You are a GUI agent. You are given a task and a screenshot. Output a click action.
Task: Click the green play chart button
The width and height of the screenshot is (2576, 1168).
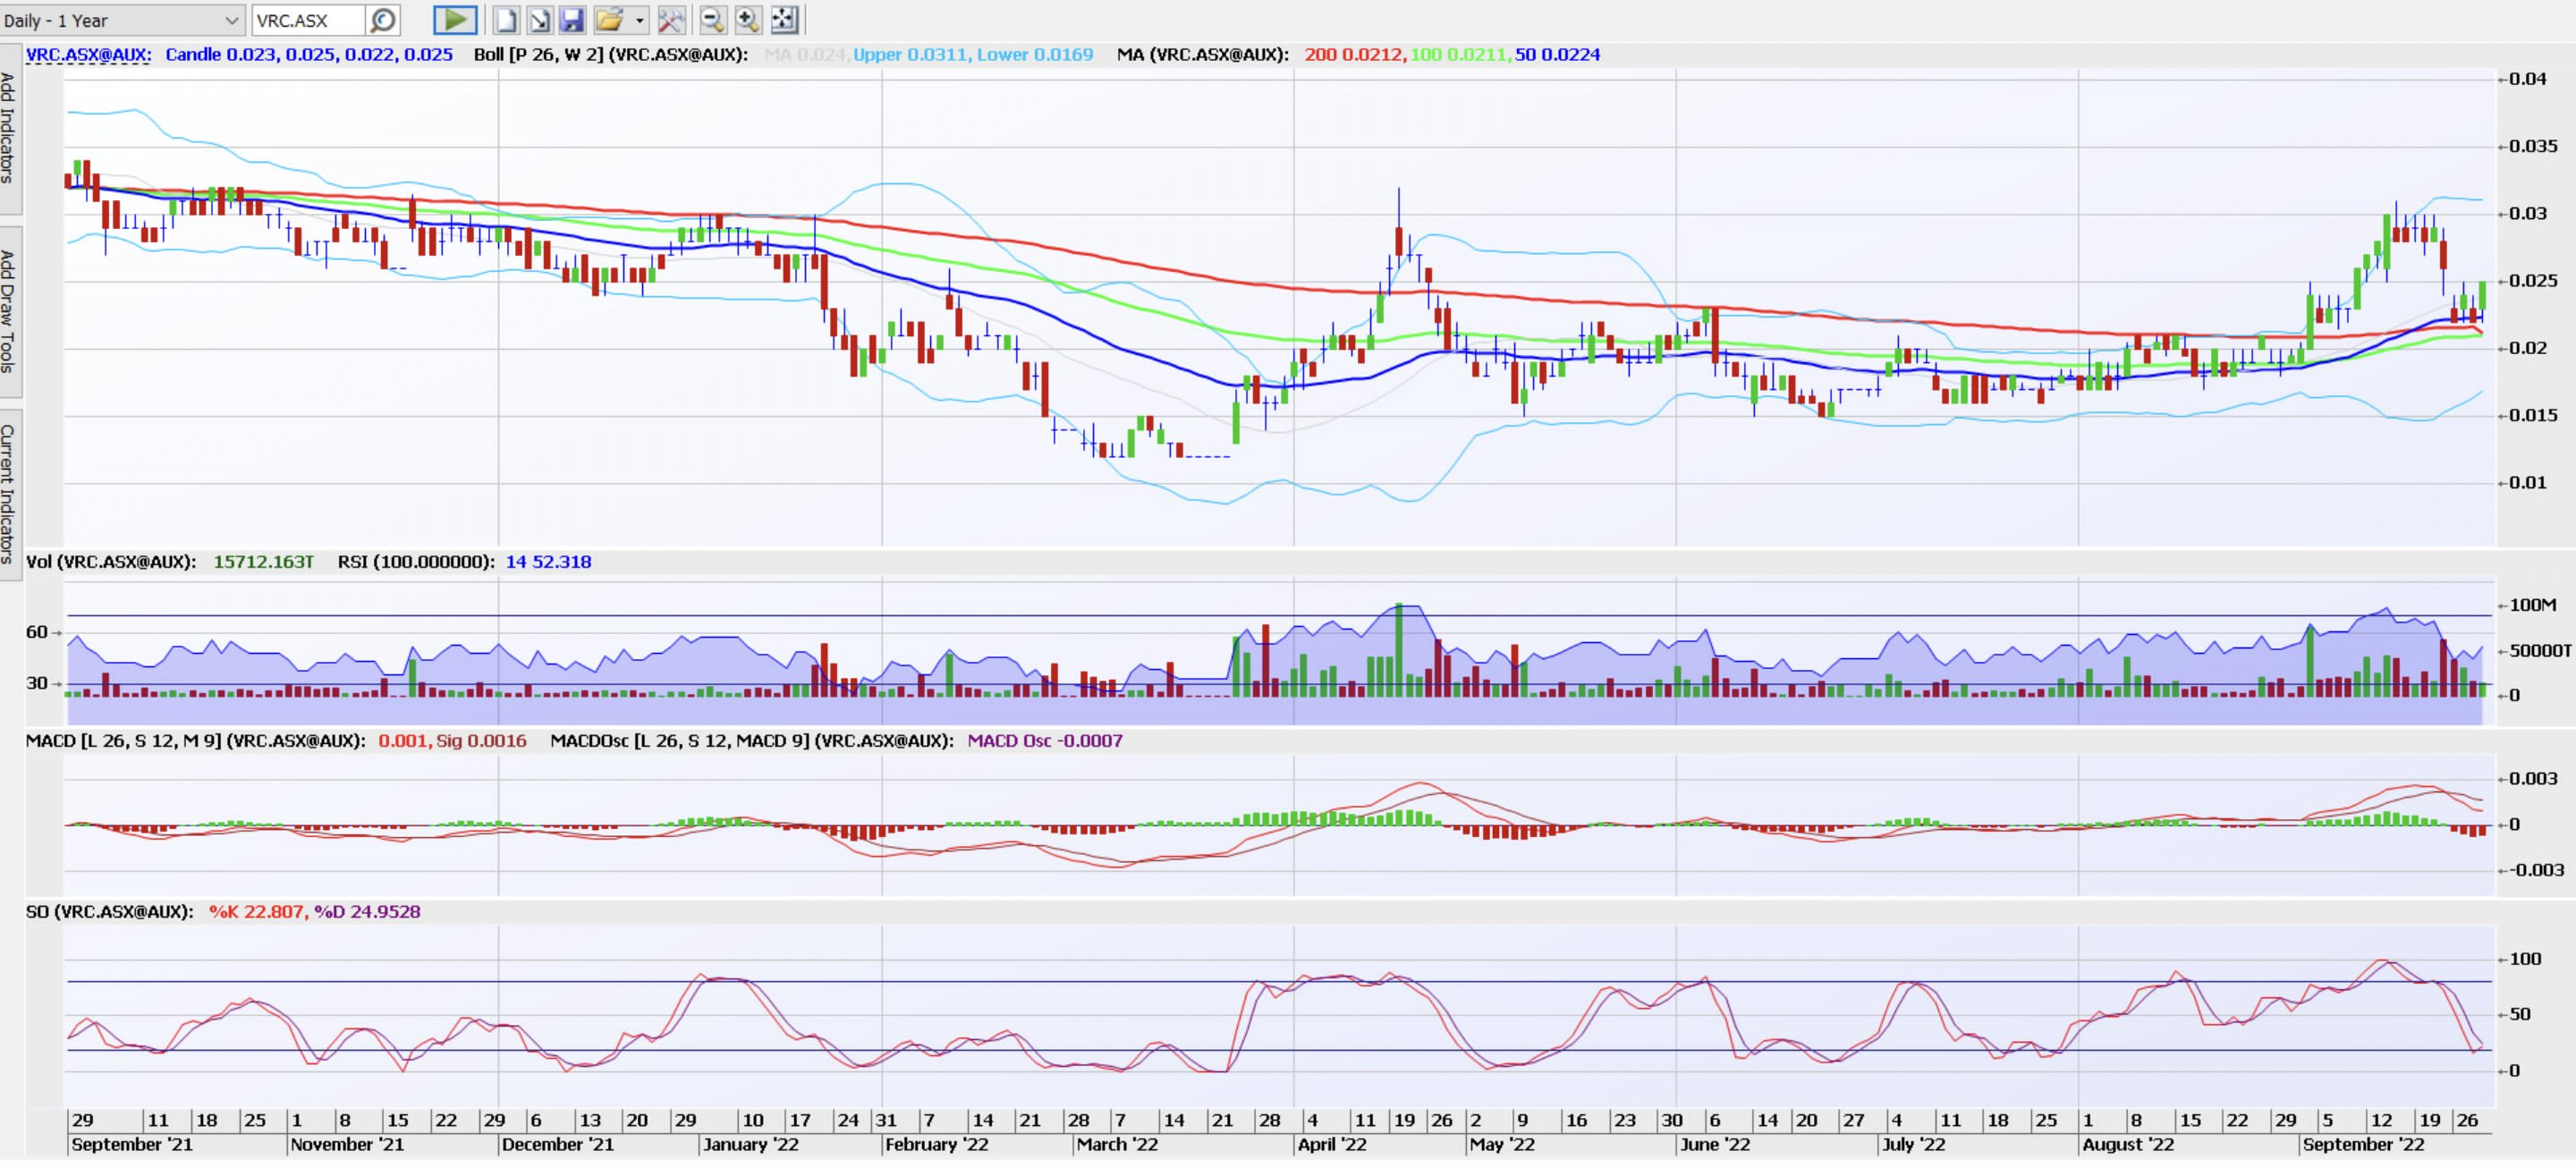(455, 20)
